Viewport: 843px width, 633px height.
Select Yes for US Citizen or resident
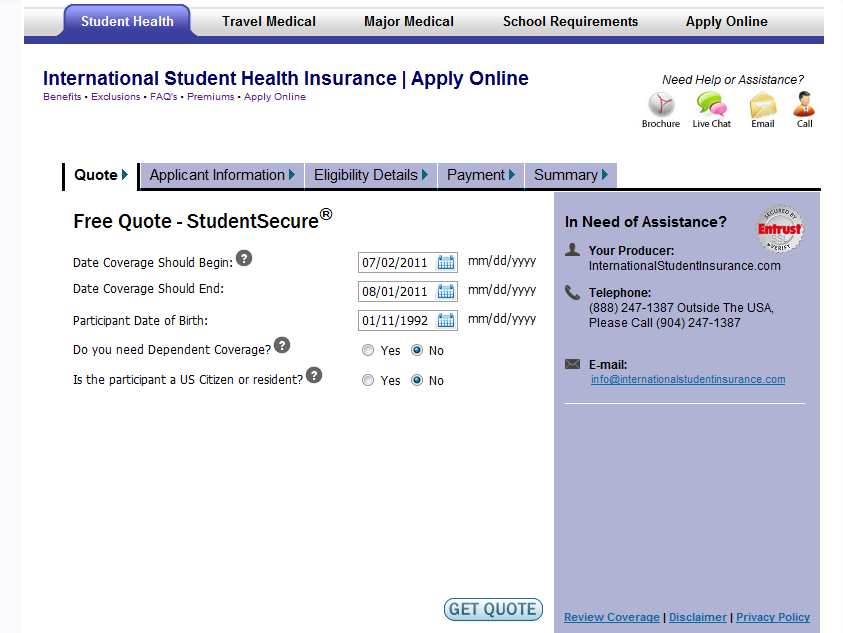pyautogui.click(x=368, y=381)
